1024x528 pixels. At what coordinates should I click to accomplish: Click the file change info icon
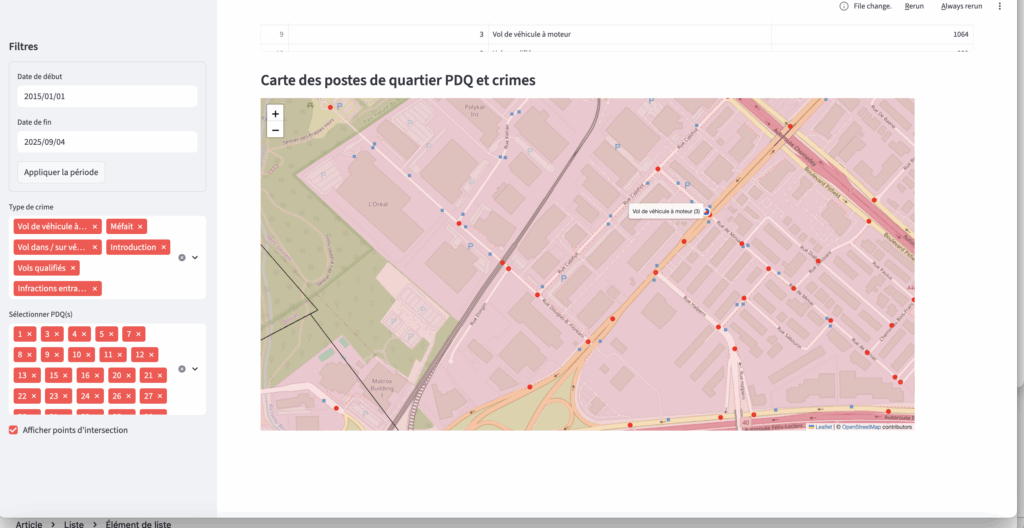pos(844,6)
